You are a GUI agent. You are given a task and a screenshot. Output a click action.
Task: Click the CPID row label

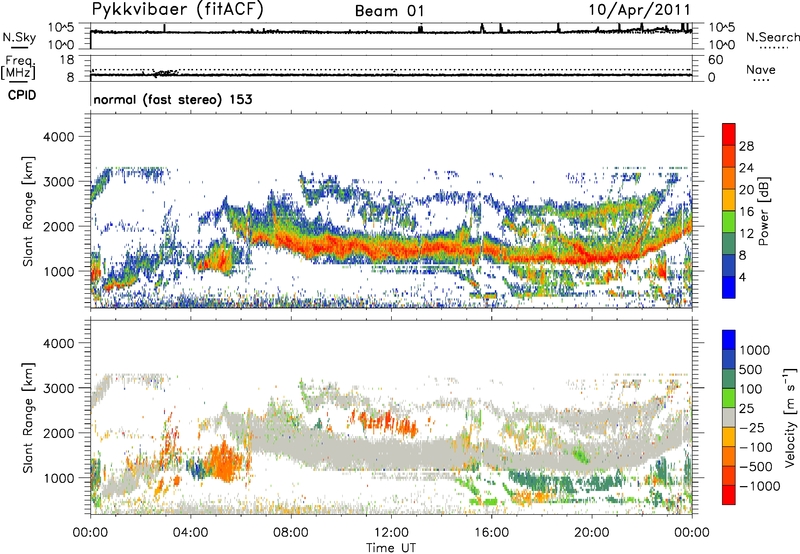pos(22,95)
